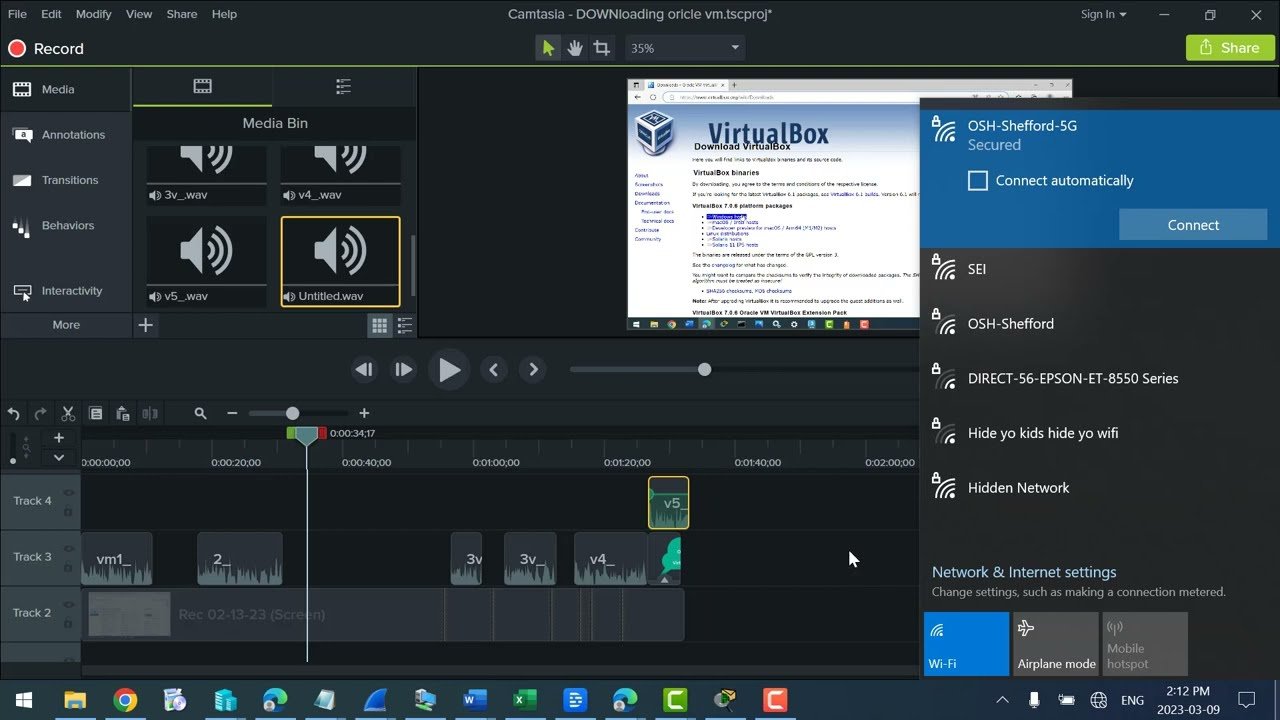
Task: Show hidden system tray icons arrow
Action: (1003, 700)
